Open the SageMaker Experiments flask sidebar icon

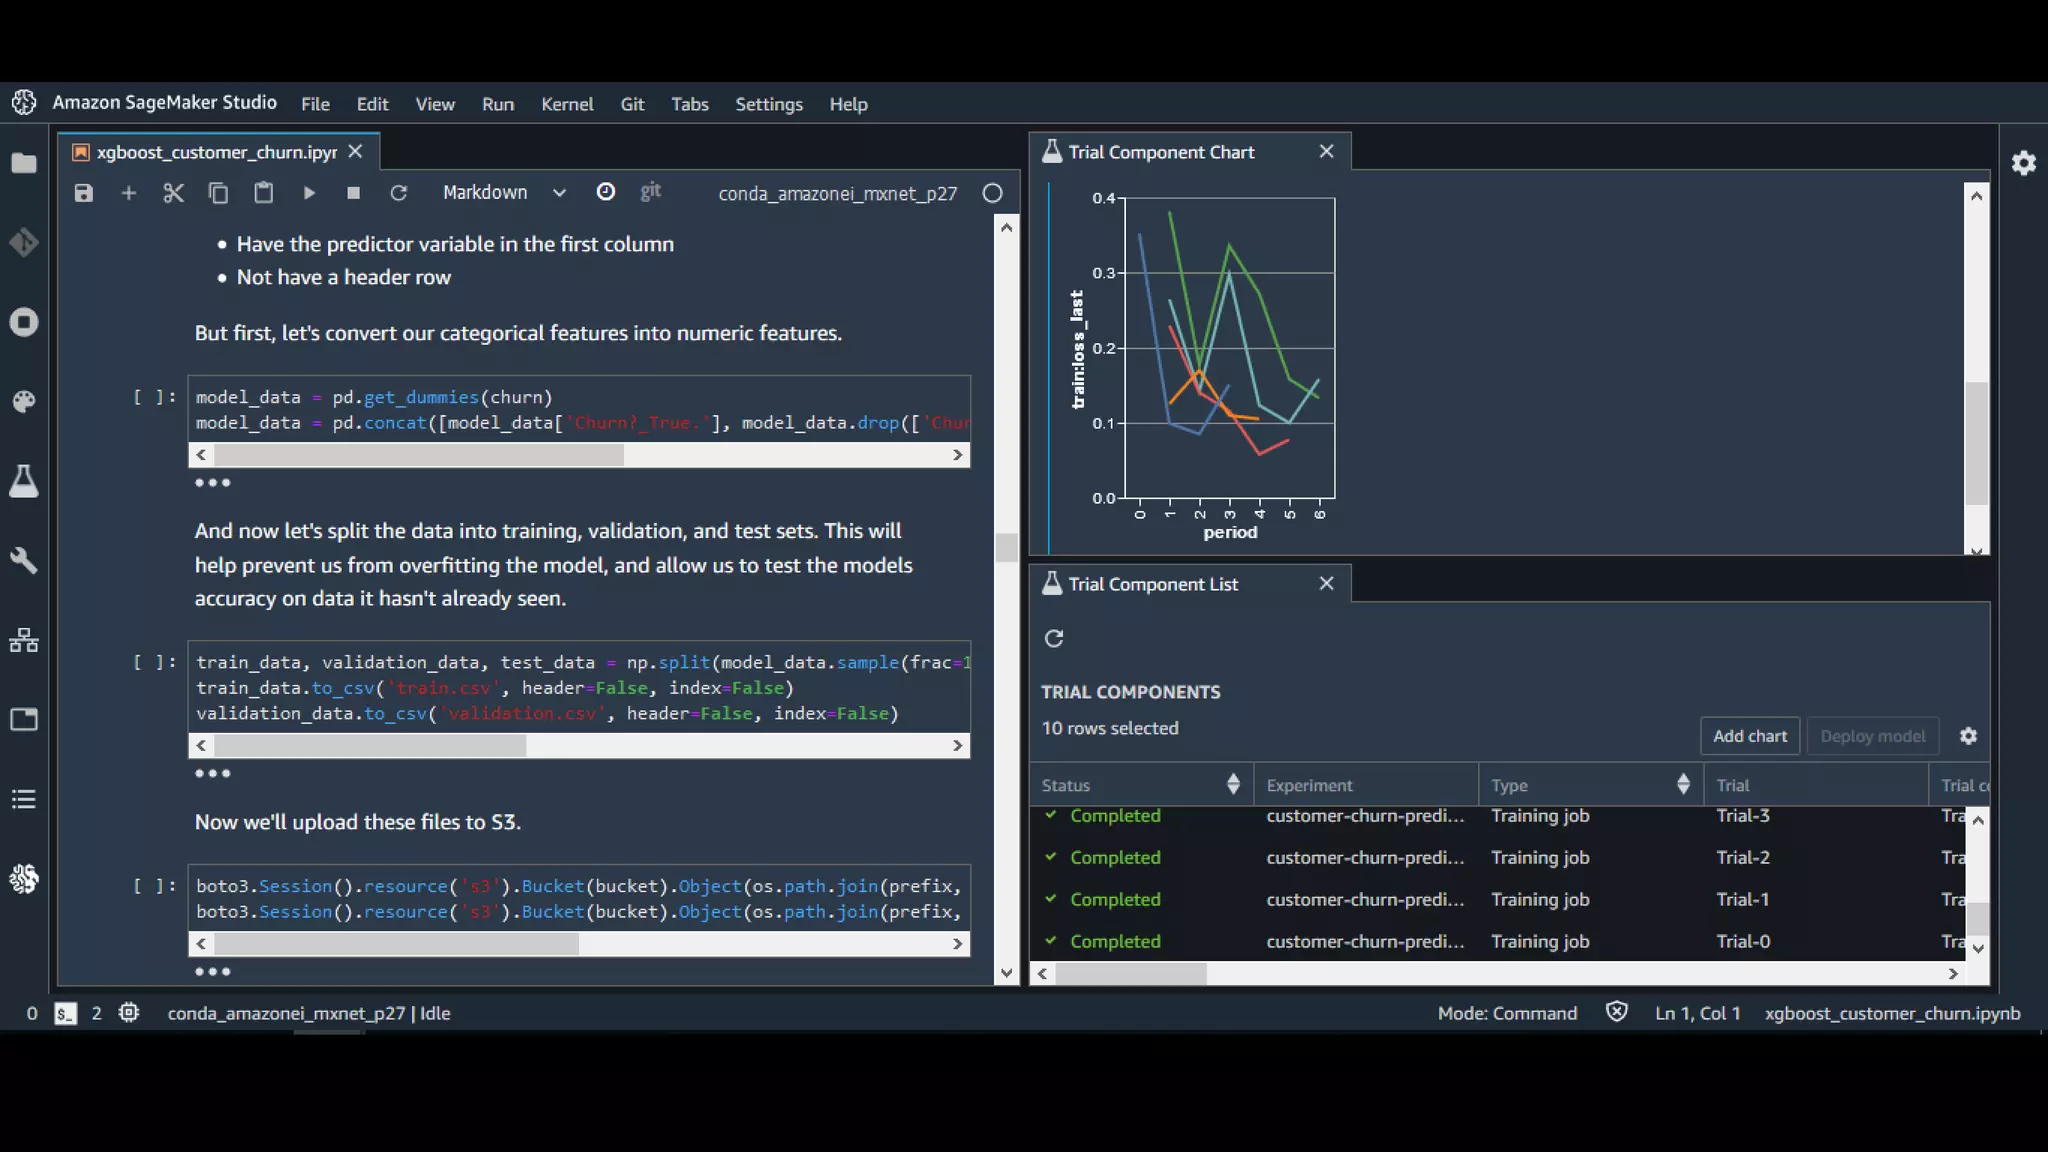click(x=24, y=481)
